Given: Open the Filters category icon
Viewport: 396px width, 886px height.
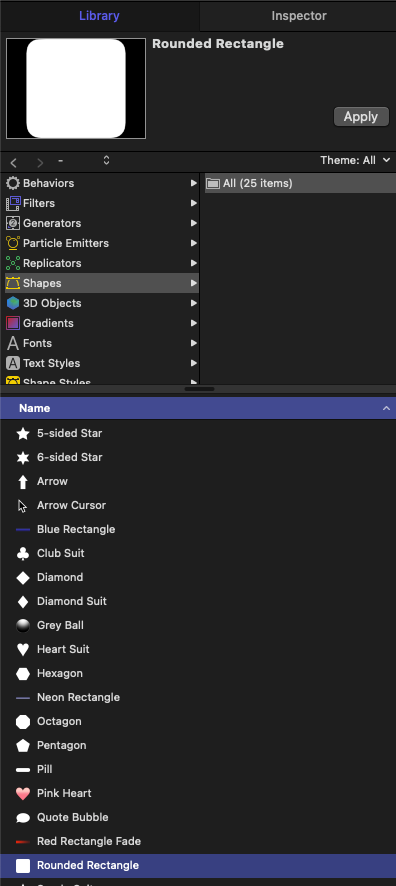Looking at the screenshot, I should coord(12,203).
